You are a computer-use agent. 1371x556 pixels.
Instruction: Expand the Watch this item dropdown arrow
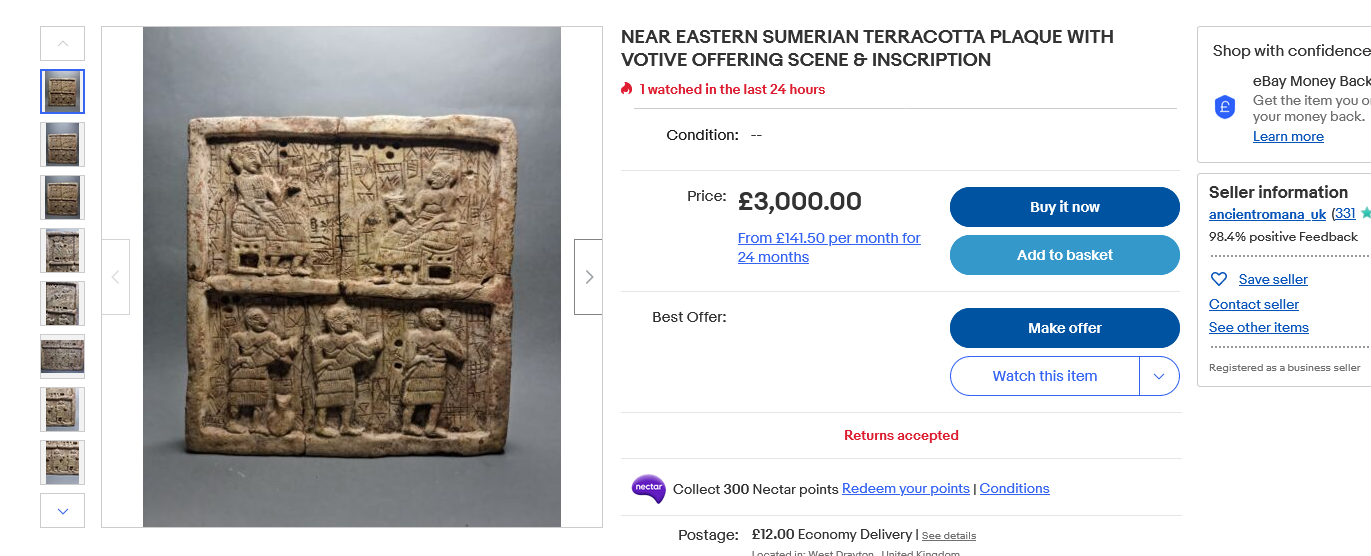pos(1159,376)
